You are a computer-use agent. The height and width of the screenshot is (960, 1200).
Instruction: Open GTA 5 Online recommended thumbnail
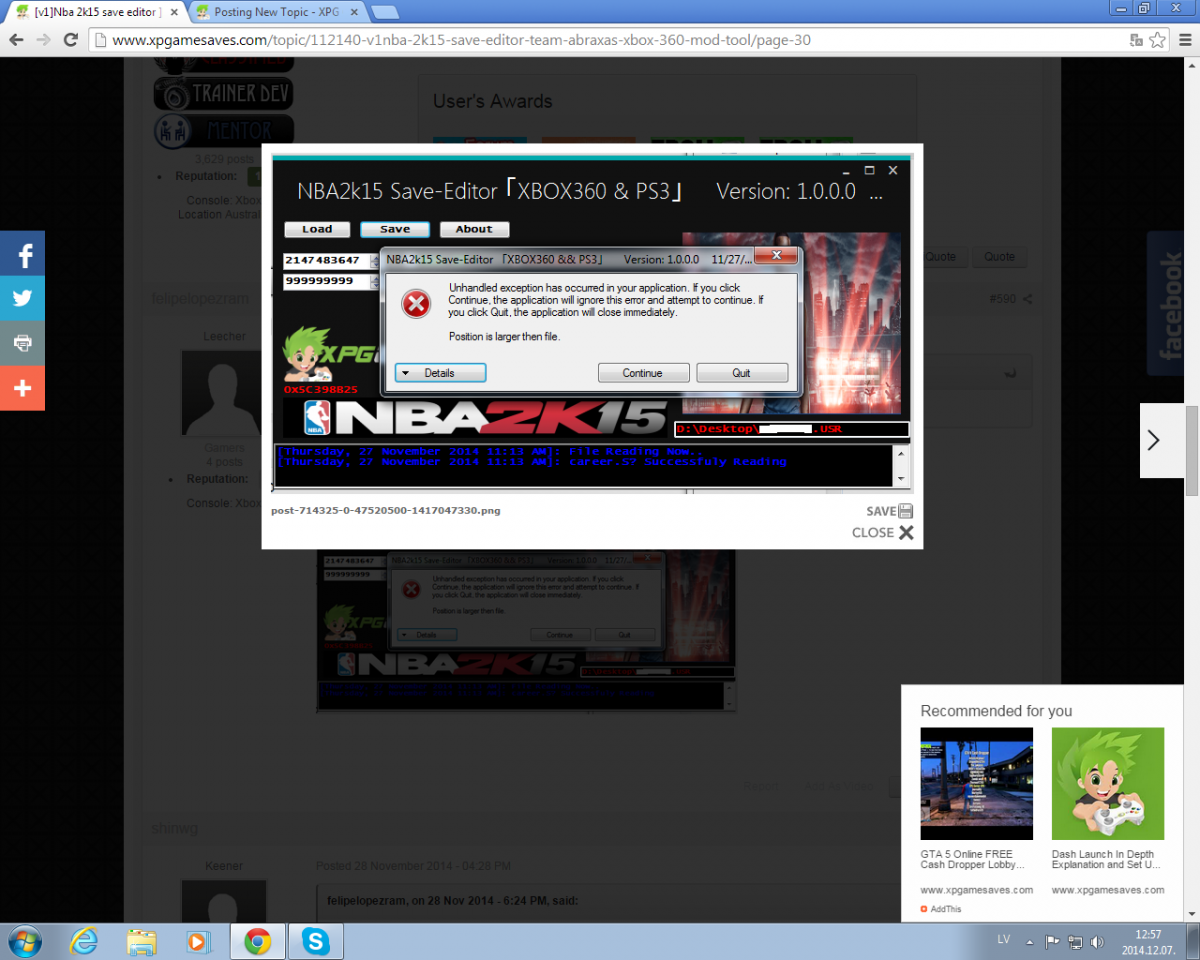click(976, 783)
